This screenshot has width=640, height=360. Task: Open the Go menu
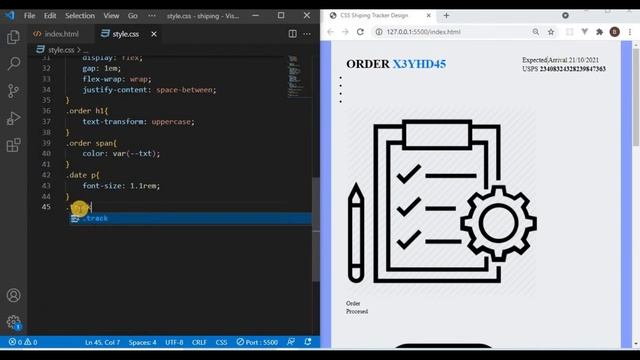click(x=133, y=16)
